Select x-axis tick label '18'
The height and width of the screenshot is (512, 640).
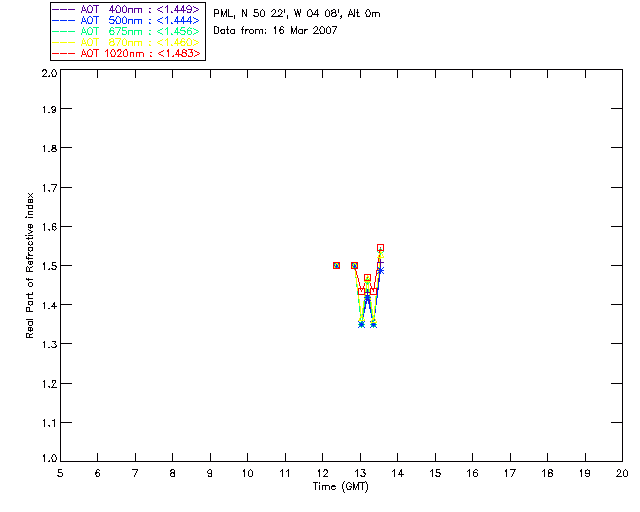[x=547, y=473]
